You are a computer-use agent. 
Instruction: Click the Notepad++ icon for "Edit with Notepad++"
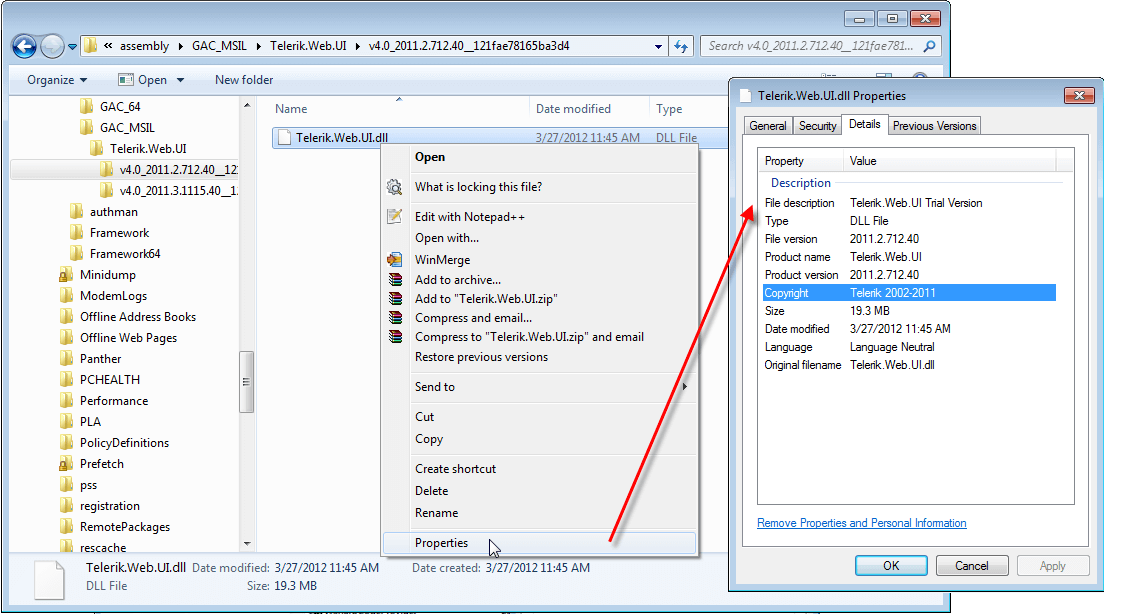tap(395, 215)
